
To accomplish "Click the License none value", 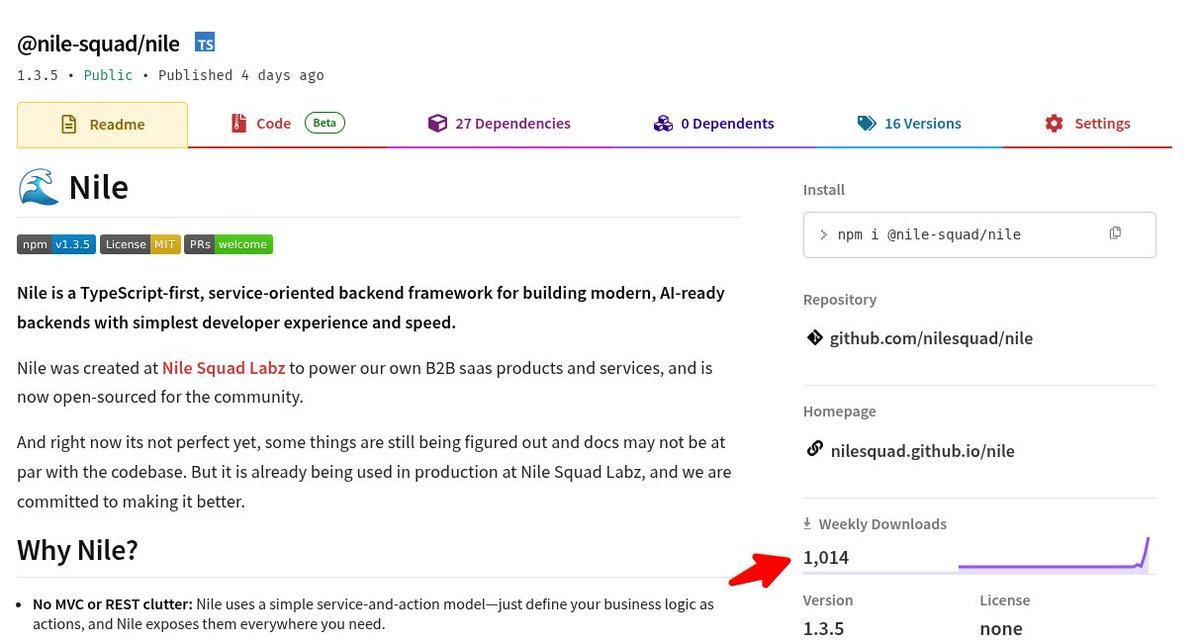I will (1001, 629).
